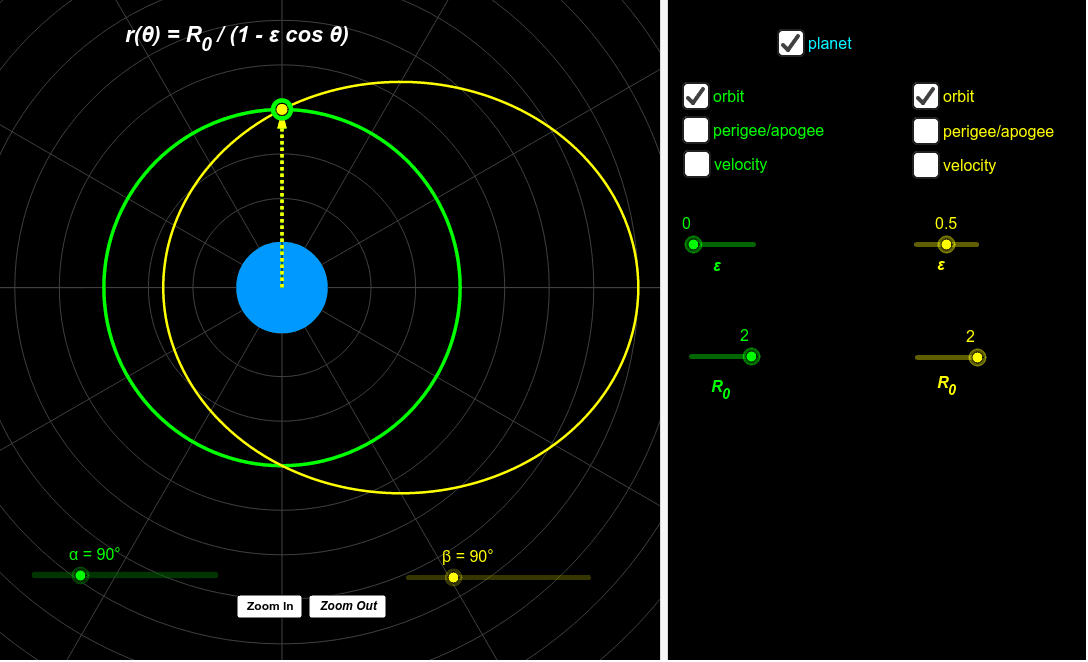
Task: Enable yellow perigee/apogee checkbox
Action: (926, 130)
